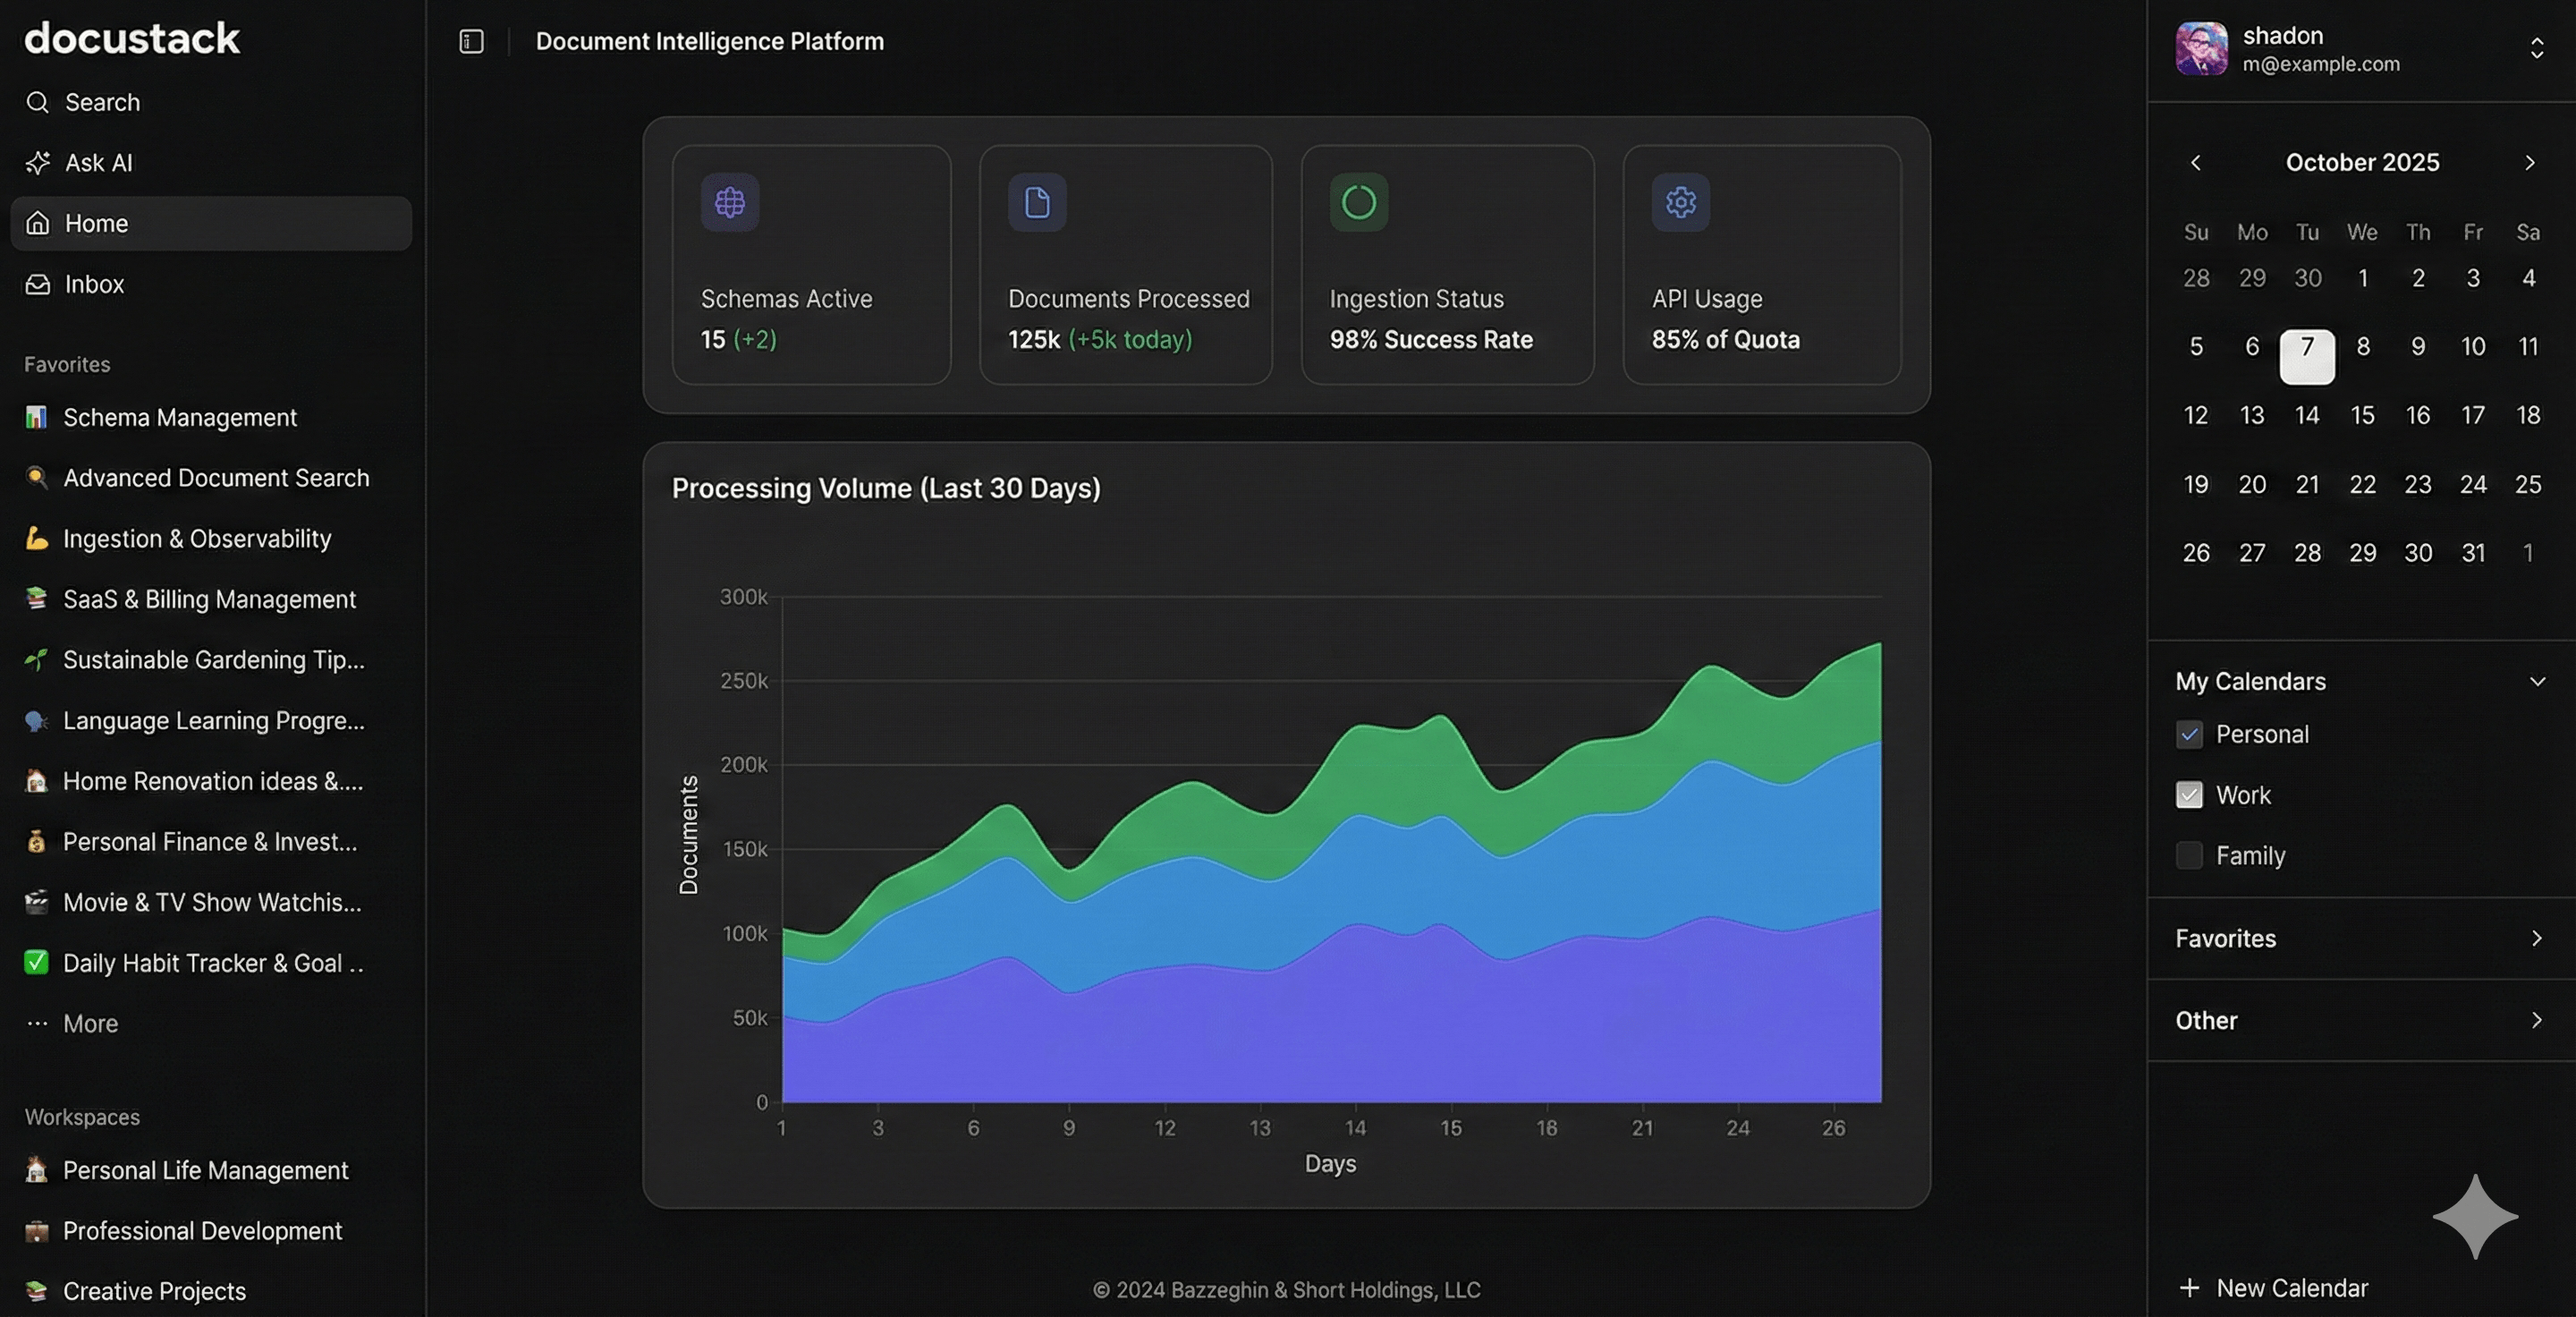Open the API Usage settings gear icon
The height and width of the screenshot is (1317, 2576).
(1679, 203)
